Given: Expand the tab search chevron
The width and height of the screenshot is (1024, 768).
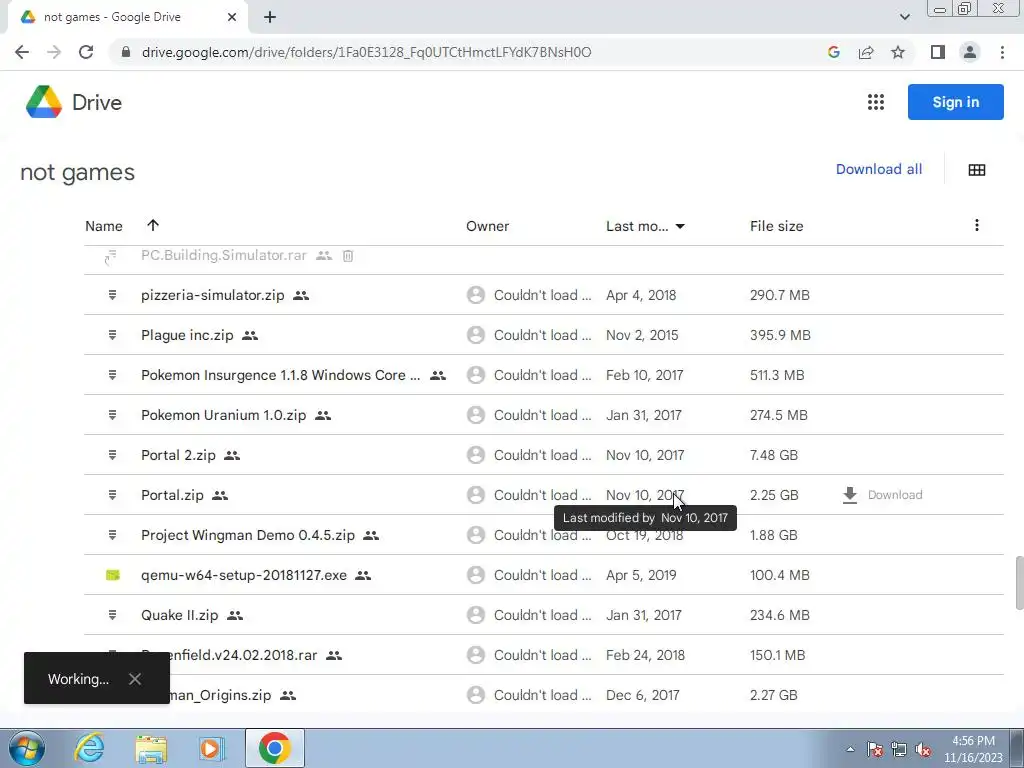Looking at the screenshot, I should (904, 17).
